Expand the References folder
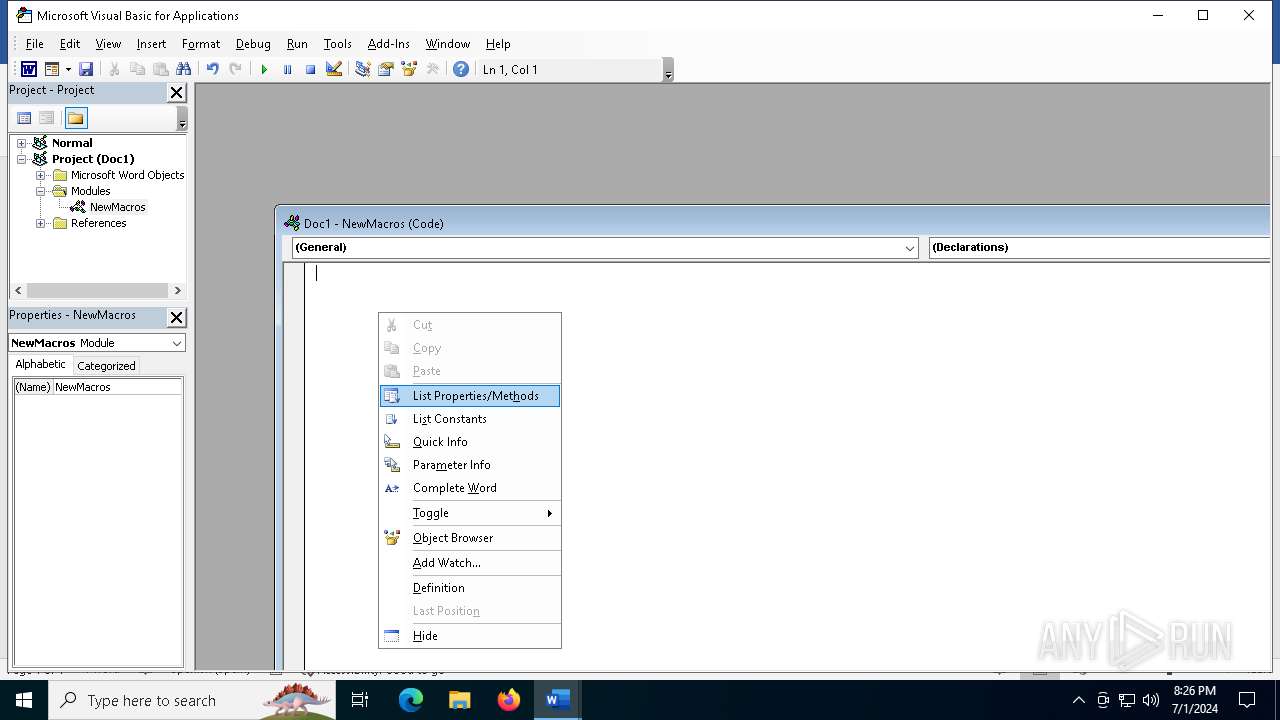Viewport: 1280px width, 720px height. tap(41, 223)
